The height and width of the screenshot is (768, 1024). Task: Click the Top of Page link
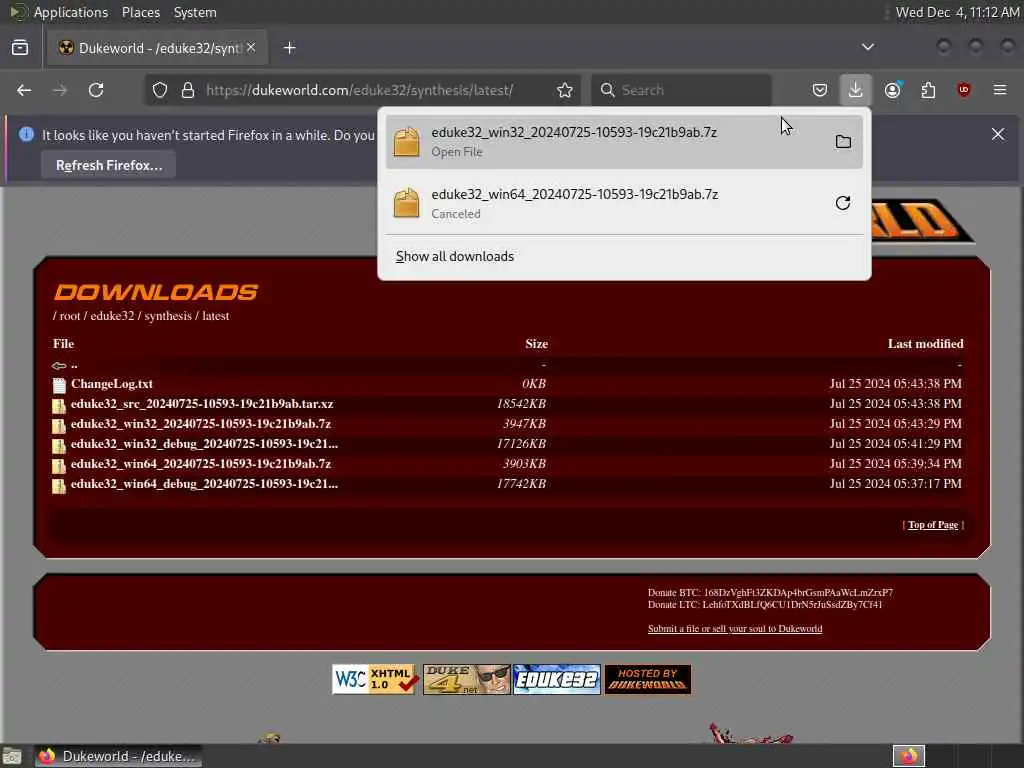pos(933,525)
